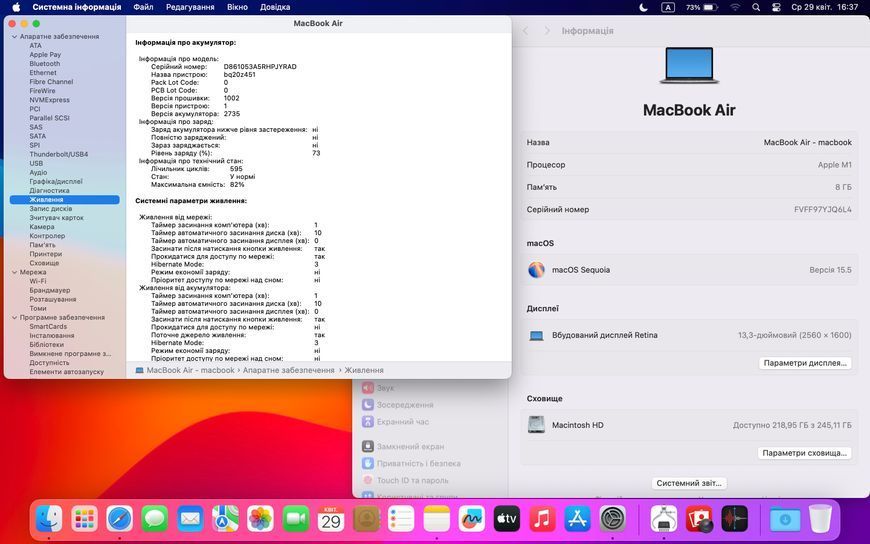The height and width of the screenshot is (544, 870).
Task: Go back in Settings Інформація window
Action: 525,31
